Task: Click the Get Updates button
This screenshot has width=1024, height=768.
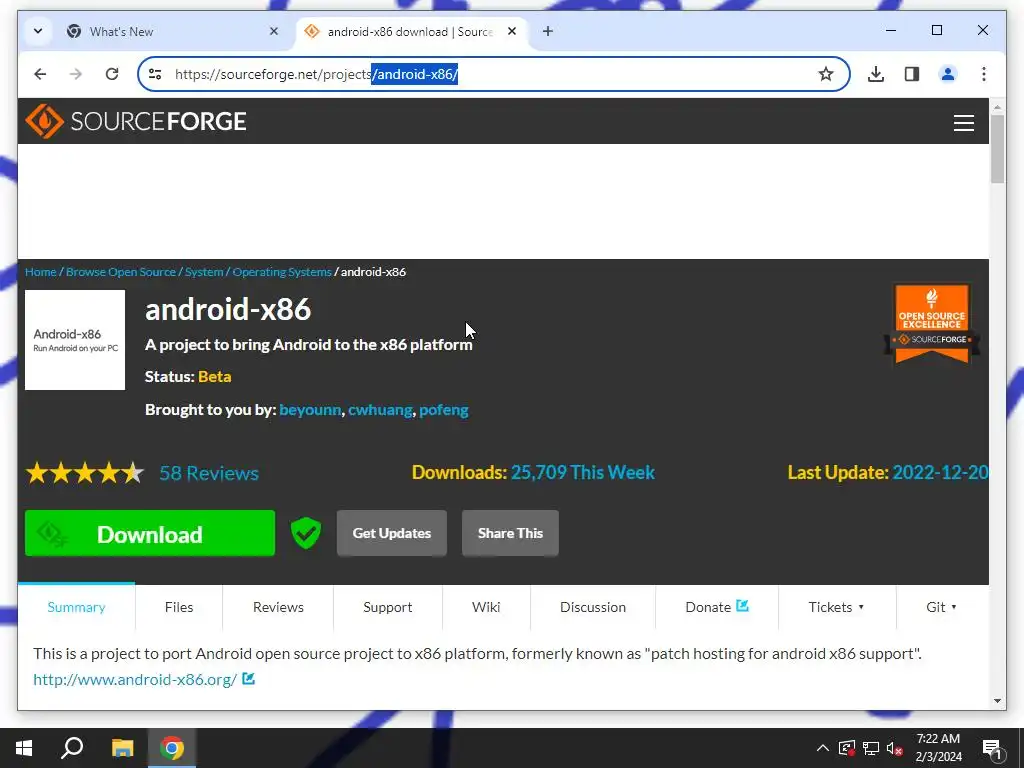Action: 392,533
